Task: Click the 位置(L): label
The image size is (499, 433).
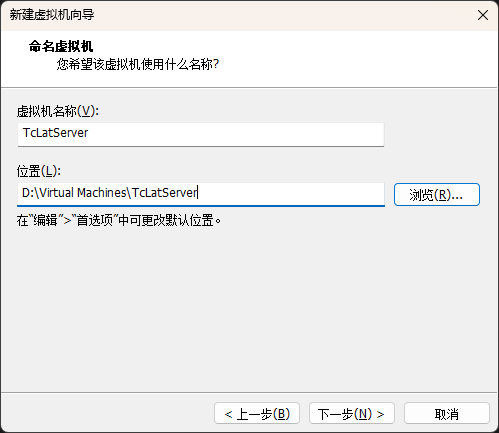Action: pos(39,171)
